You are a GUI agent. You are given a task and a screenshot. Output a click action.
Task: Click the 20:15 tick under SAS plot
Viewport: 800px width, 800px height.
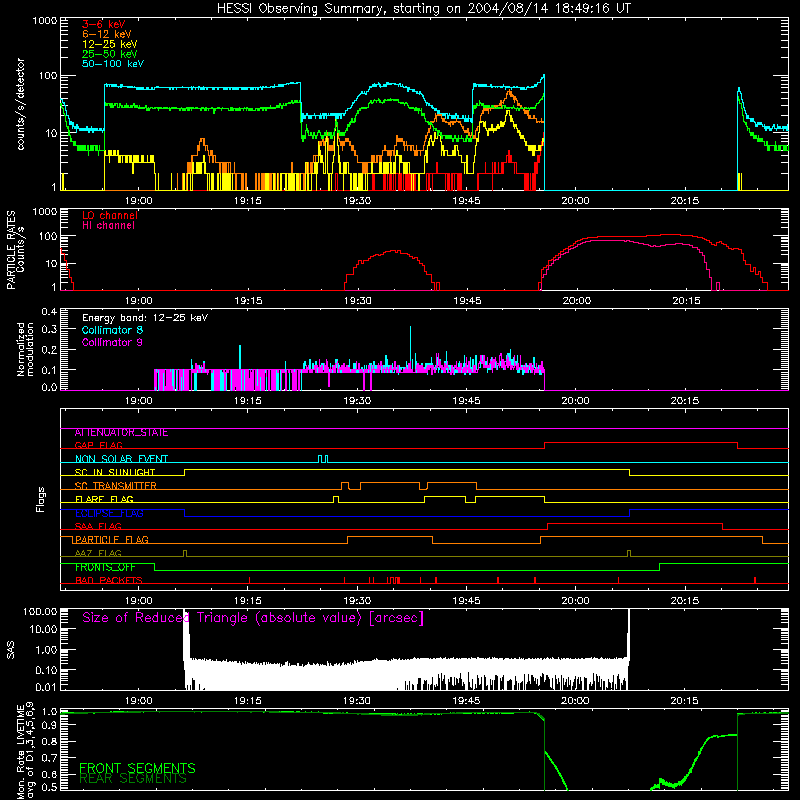(685, 701)
